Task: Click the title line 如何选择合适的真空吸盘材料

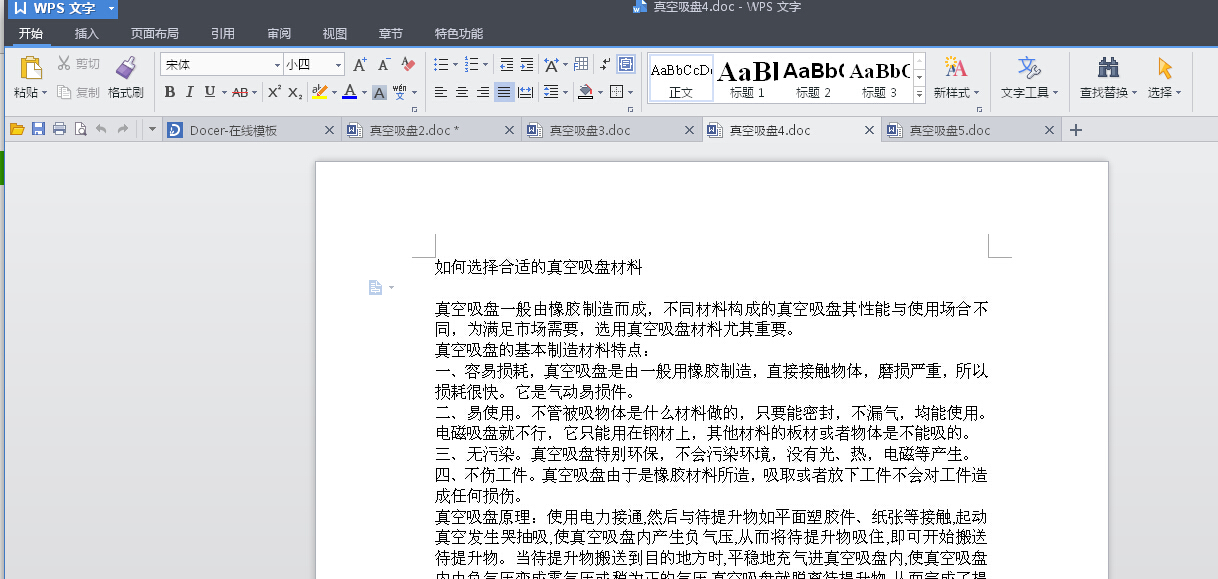Action: point(538,267)
